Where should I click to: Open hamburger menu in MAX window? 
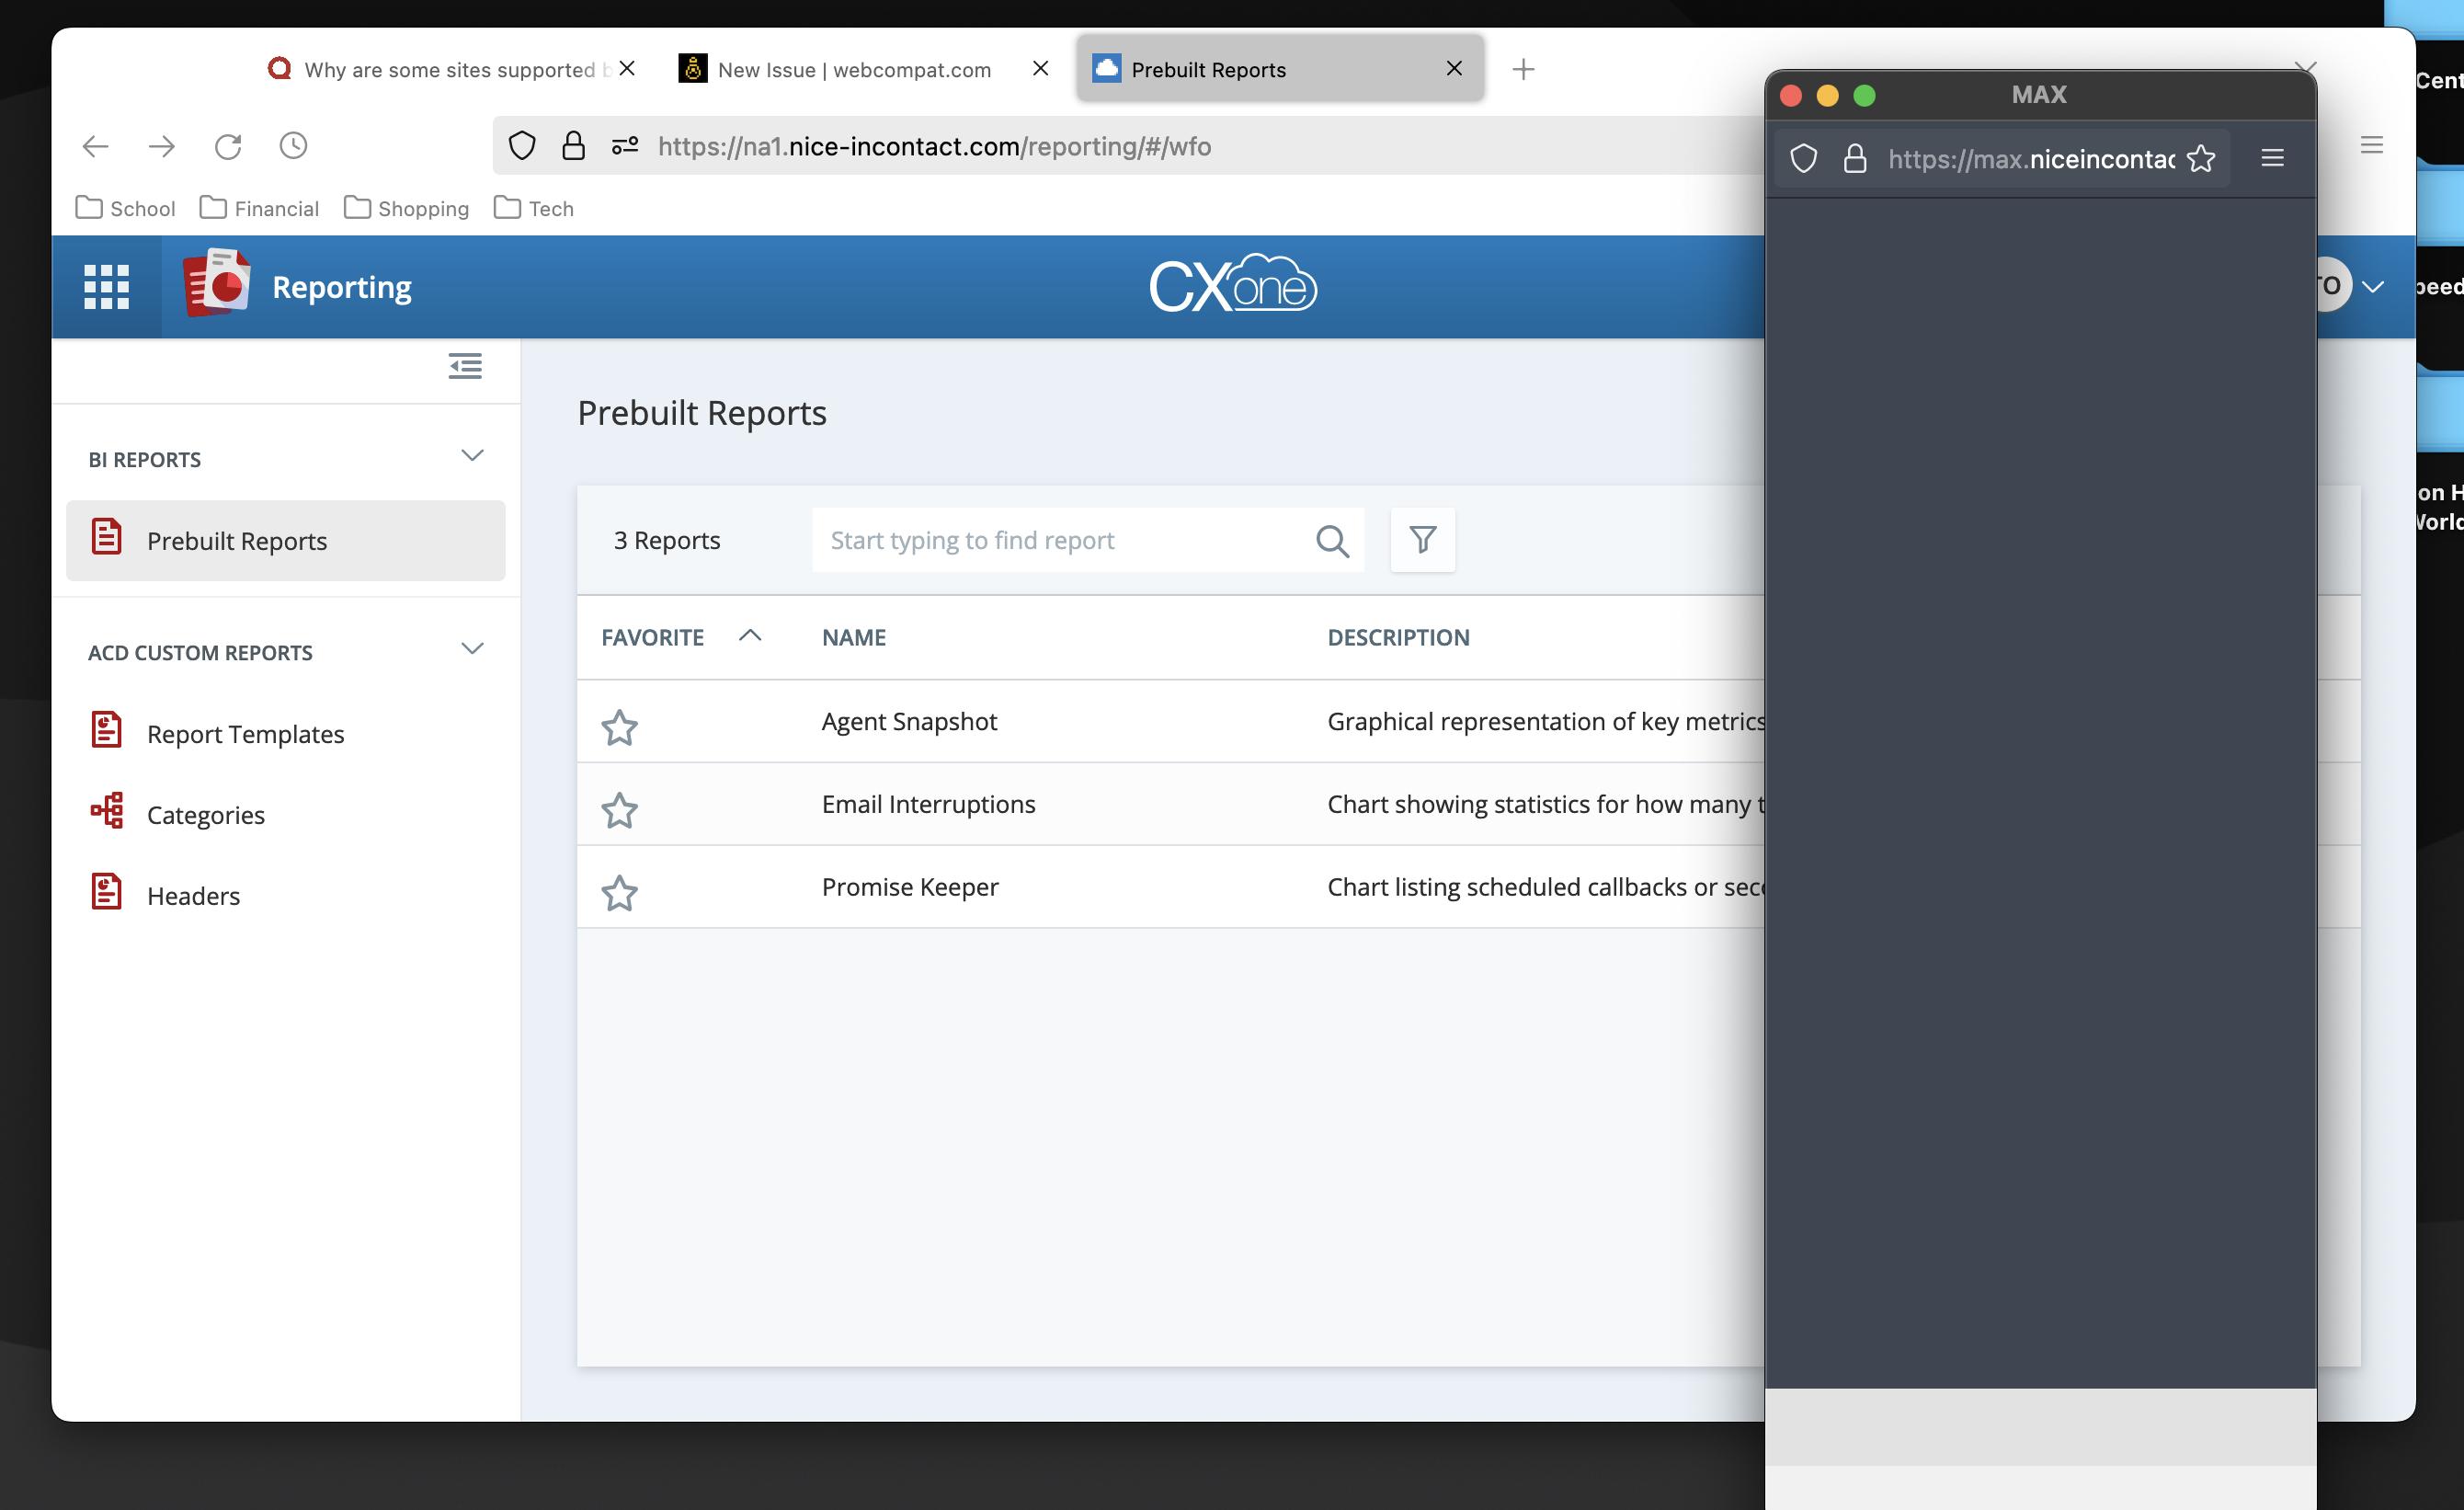click(x=2272, y=158)
